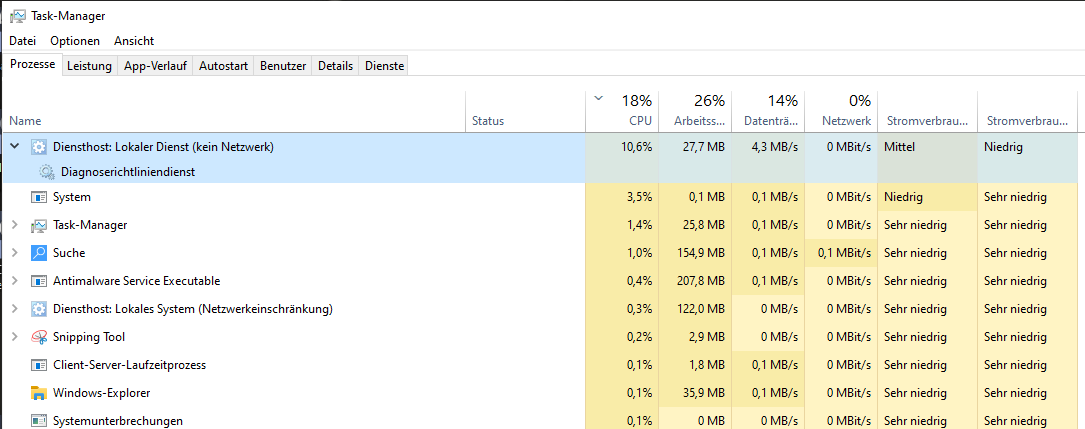The image size is (1085, 429).
Task: Select the Client-Server-Laufzeitprozess name
Action: click(129, 365)
